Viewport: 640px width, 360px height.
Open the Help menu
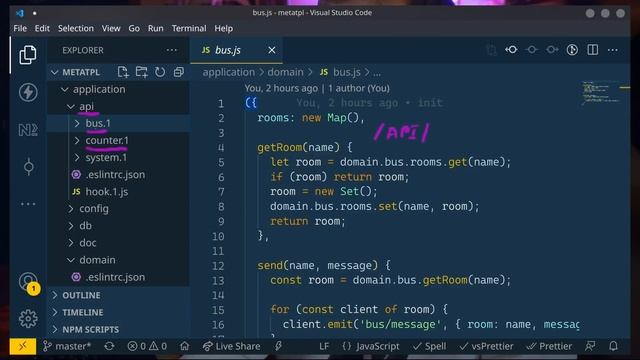224,28
